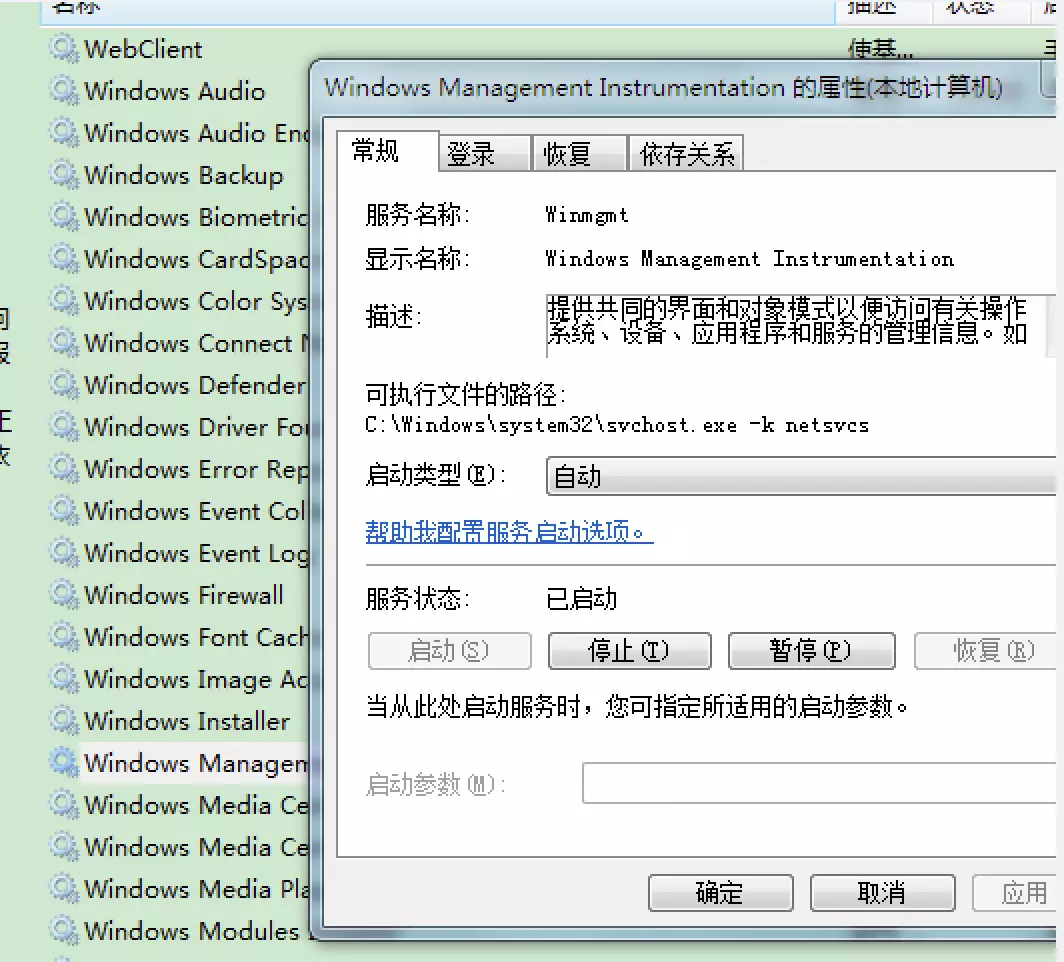Open the 启动类型 startup type dropdown

pyautogui.click(x=801, y=476)
